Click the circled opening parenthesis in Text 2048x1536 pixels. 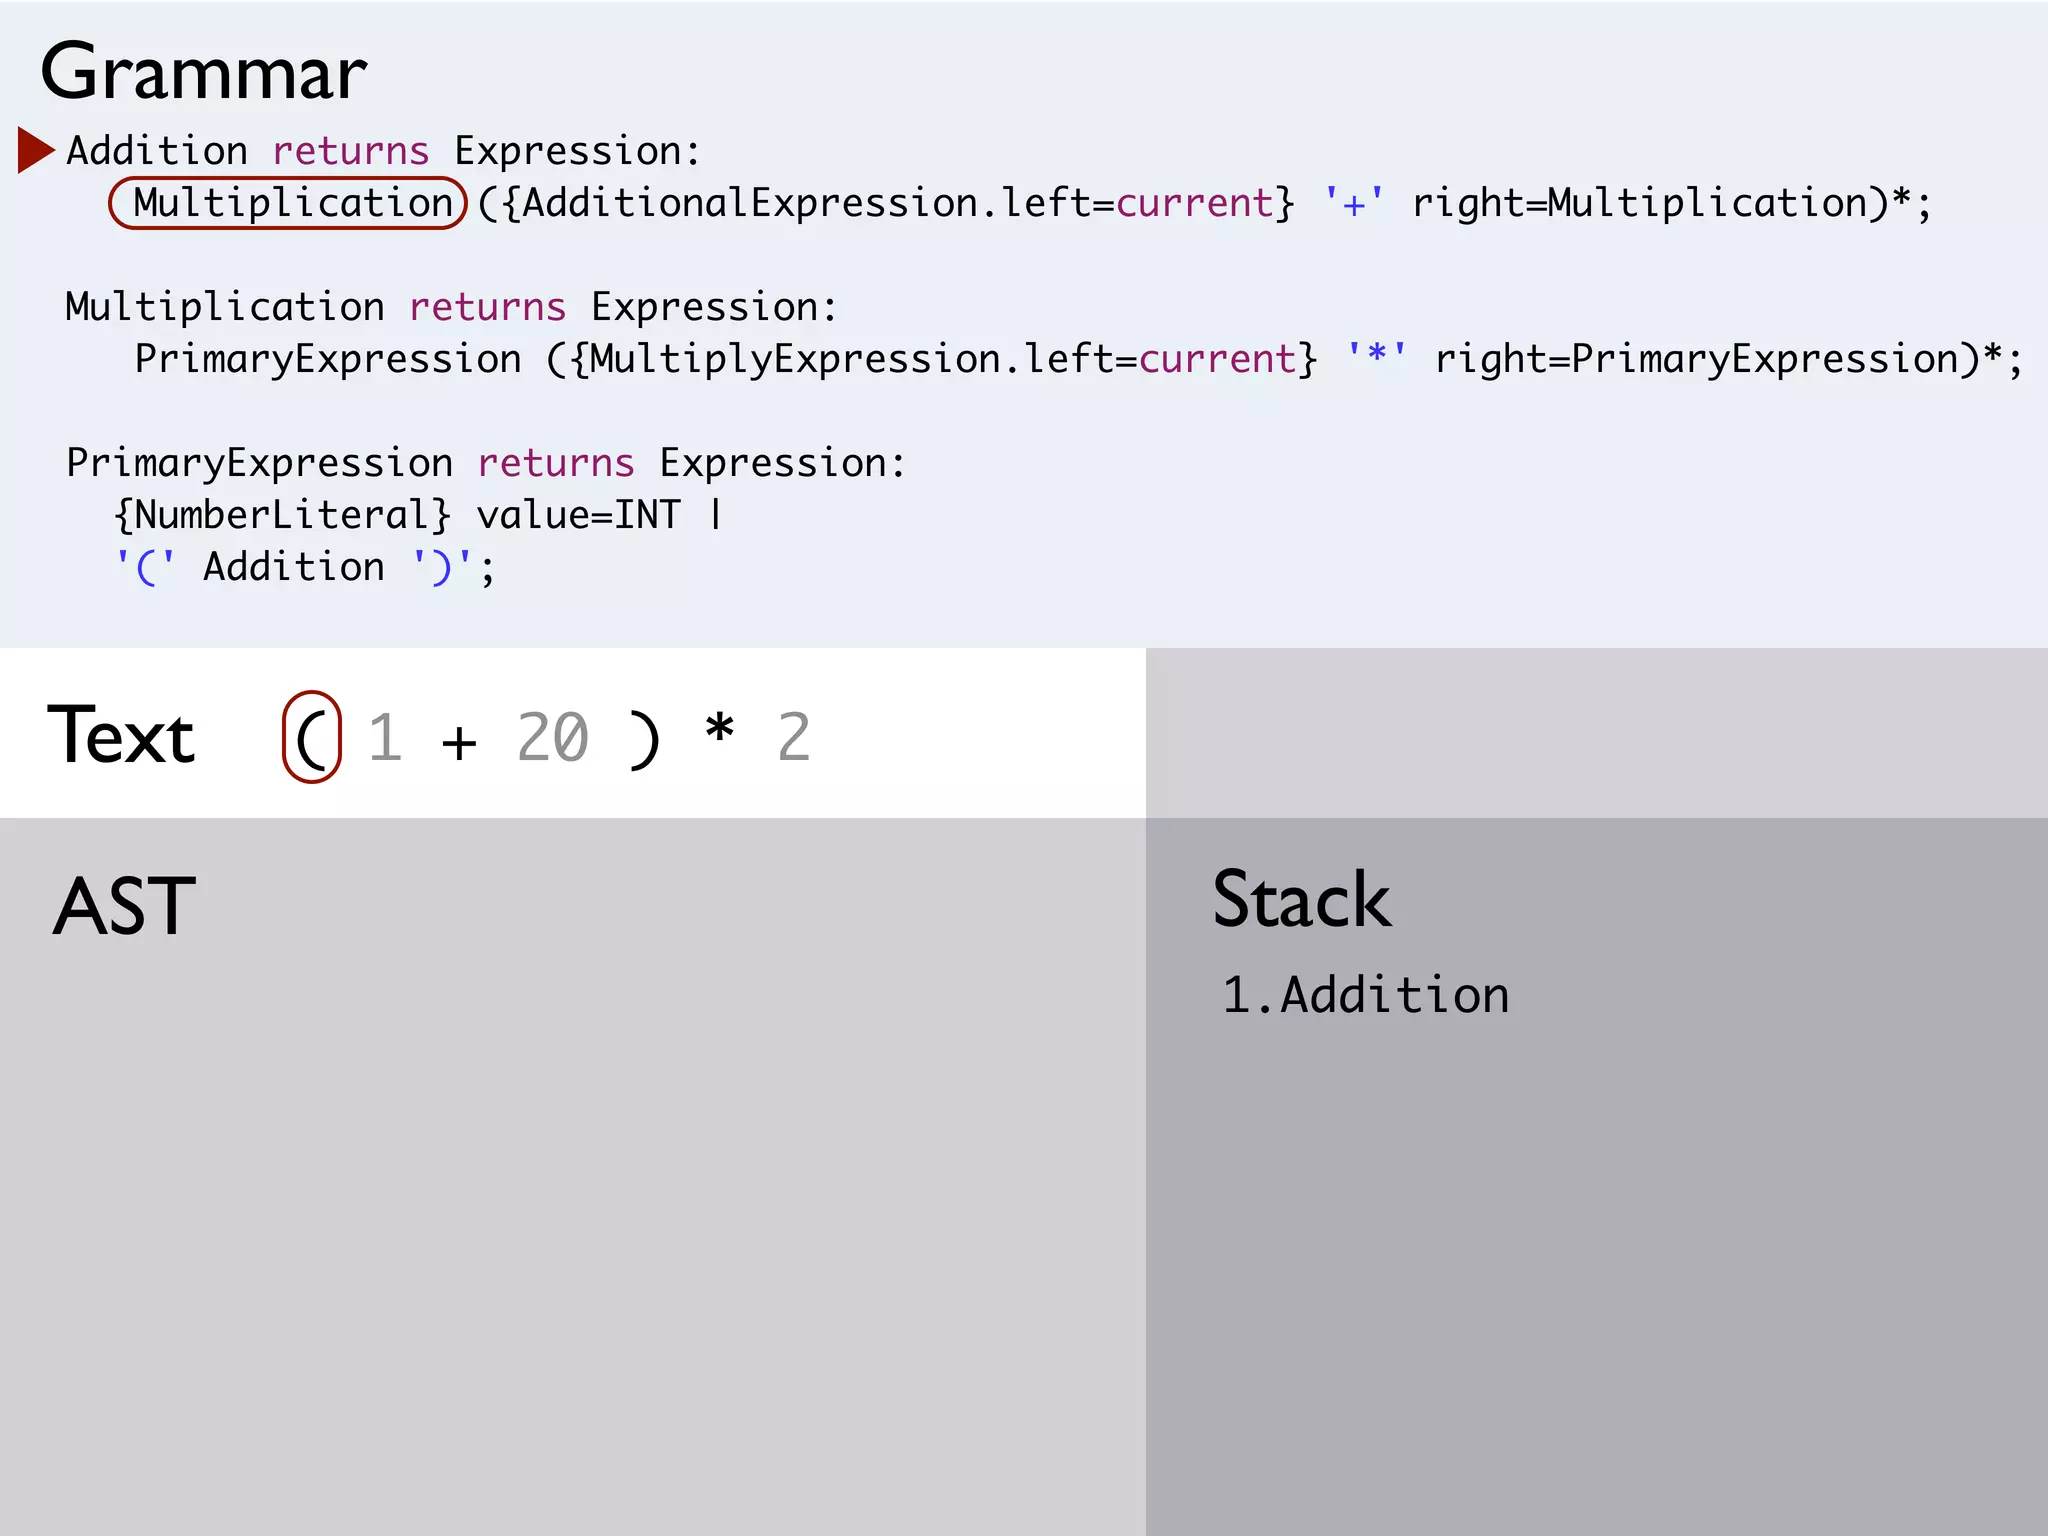312,737
